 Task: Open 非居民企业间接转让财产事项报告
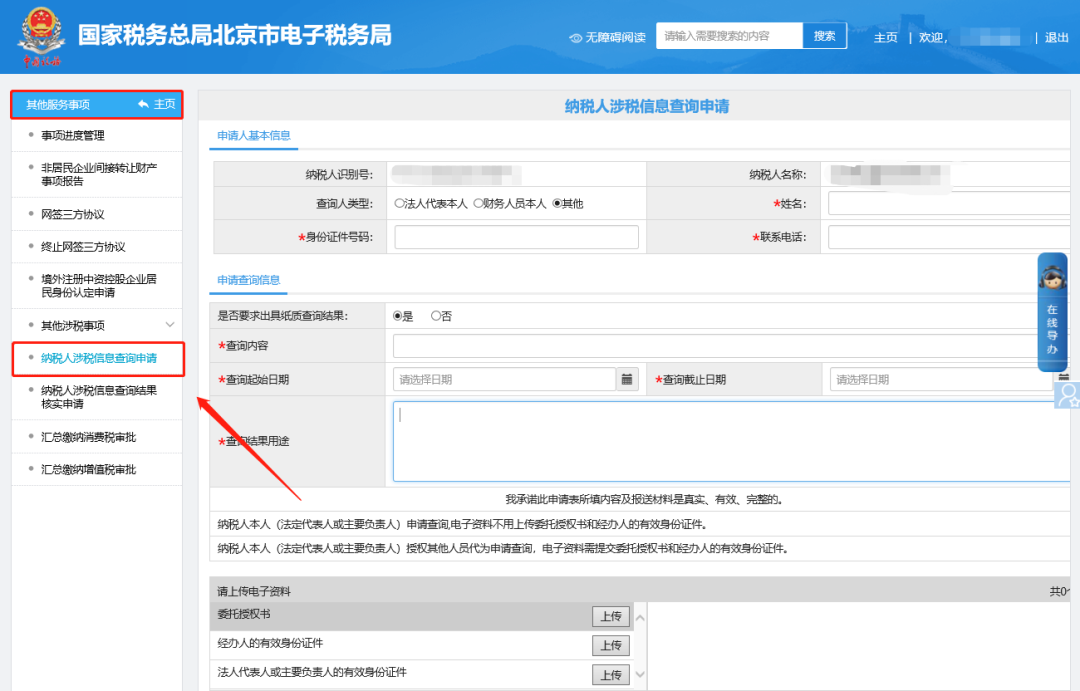[x=99, y=174]
